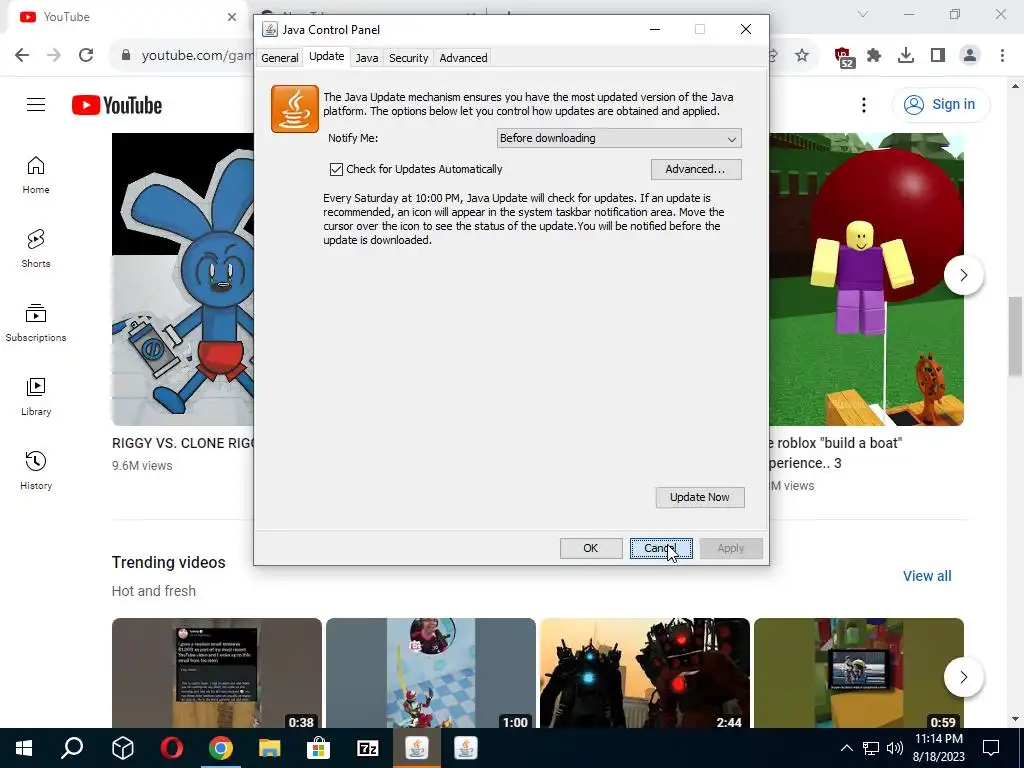Switch to the Advanced tab
The height and width of the screenshot is (768, 1024).
[463, 57]
